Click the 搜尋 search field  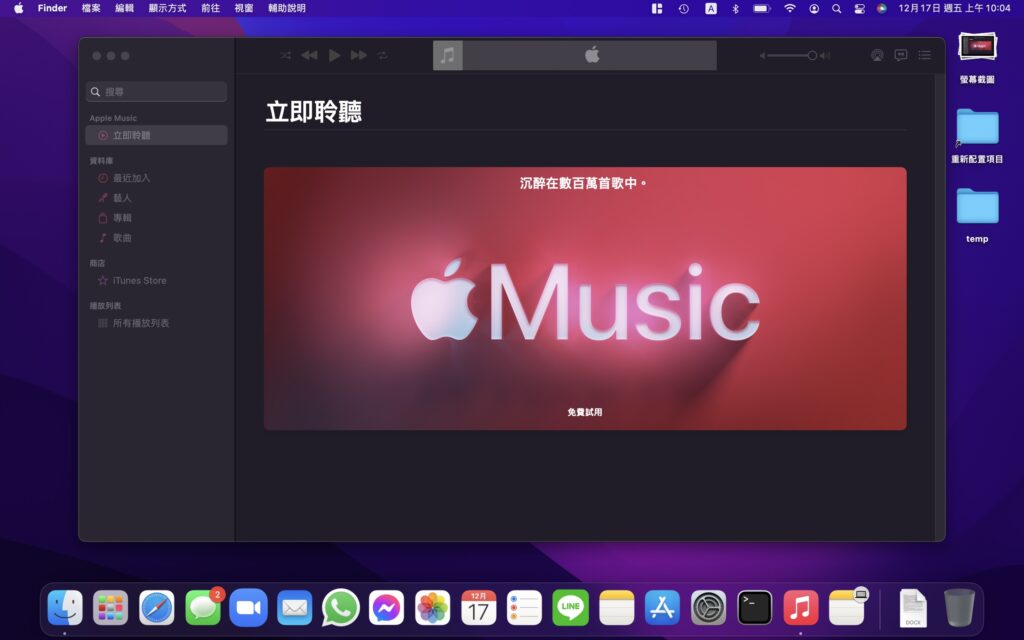click(x=157, y=91)
